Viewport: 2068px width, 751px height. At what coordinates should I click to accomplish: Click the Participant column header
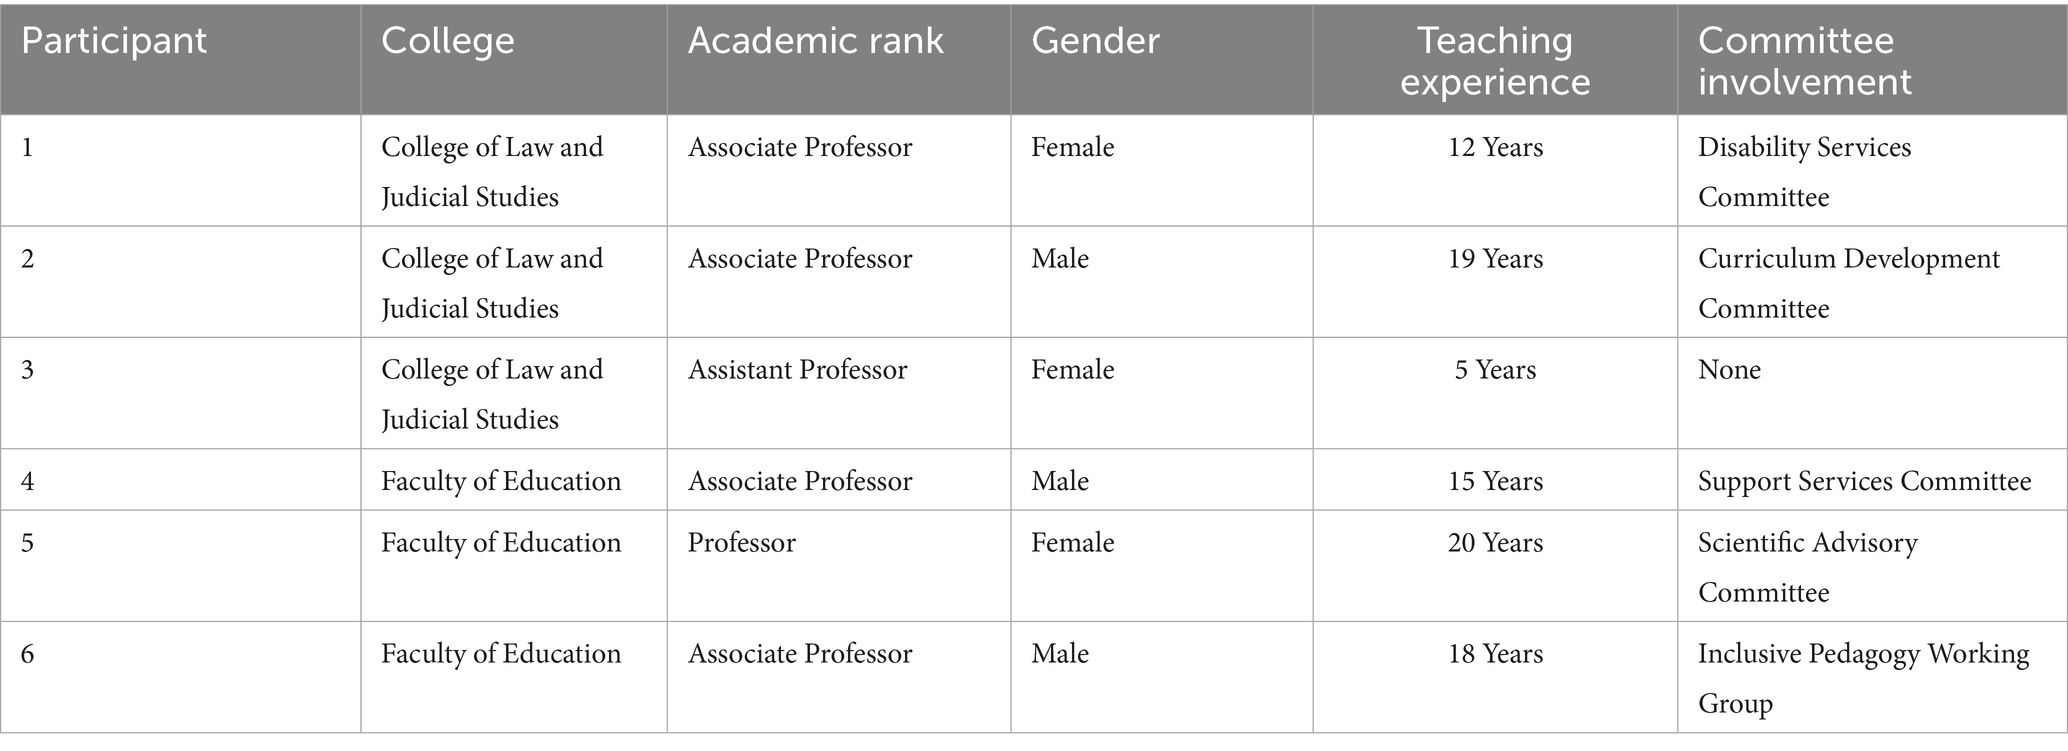[x=114, y=41]
